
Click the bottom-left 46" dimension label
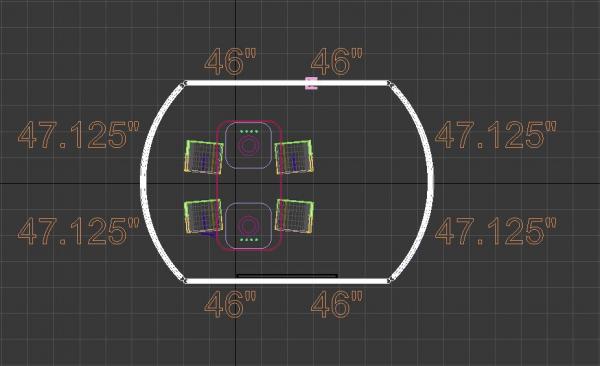pos(230,304)
